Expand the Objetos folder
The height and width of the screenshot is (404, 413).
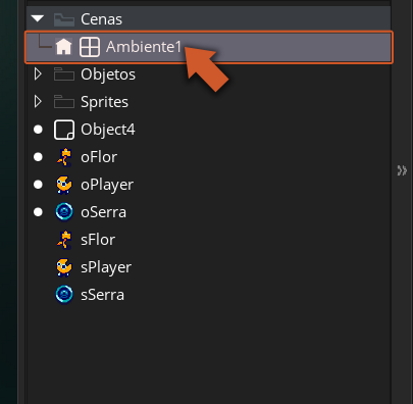coord(38,74)
